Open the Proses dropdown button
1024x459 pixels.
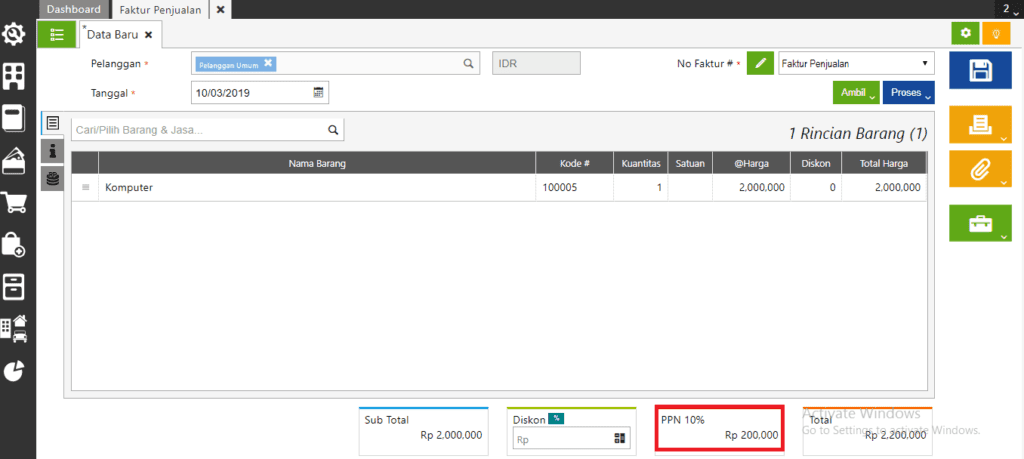click(x=908, y=92)
